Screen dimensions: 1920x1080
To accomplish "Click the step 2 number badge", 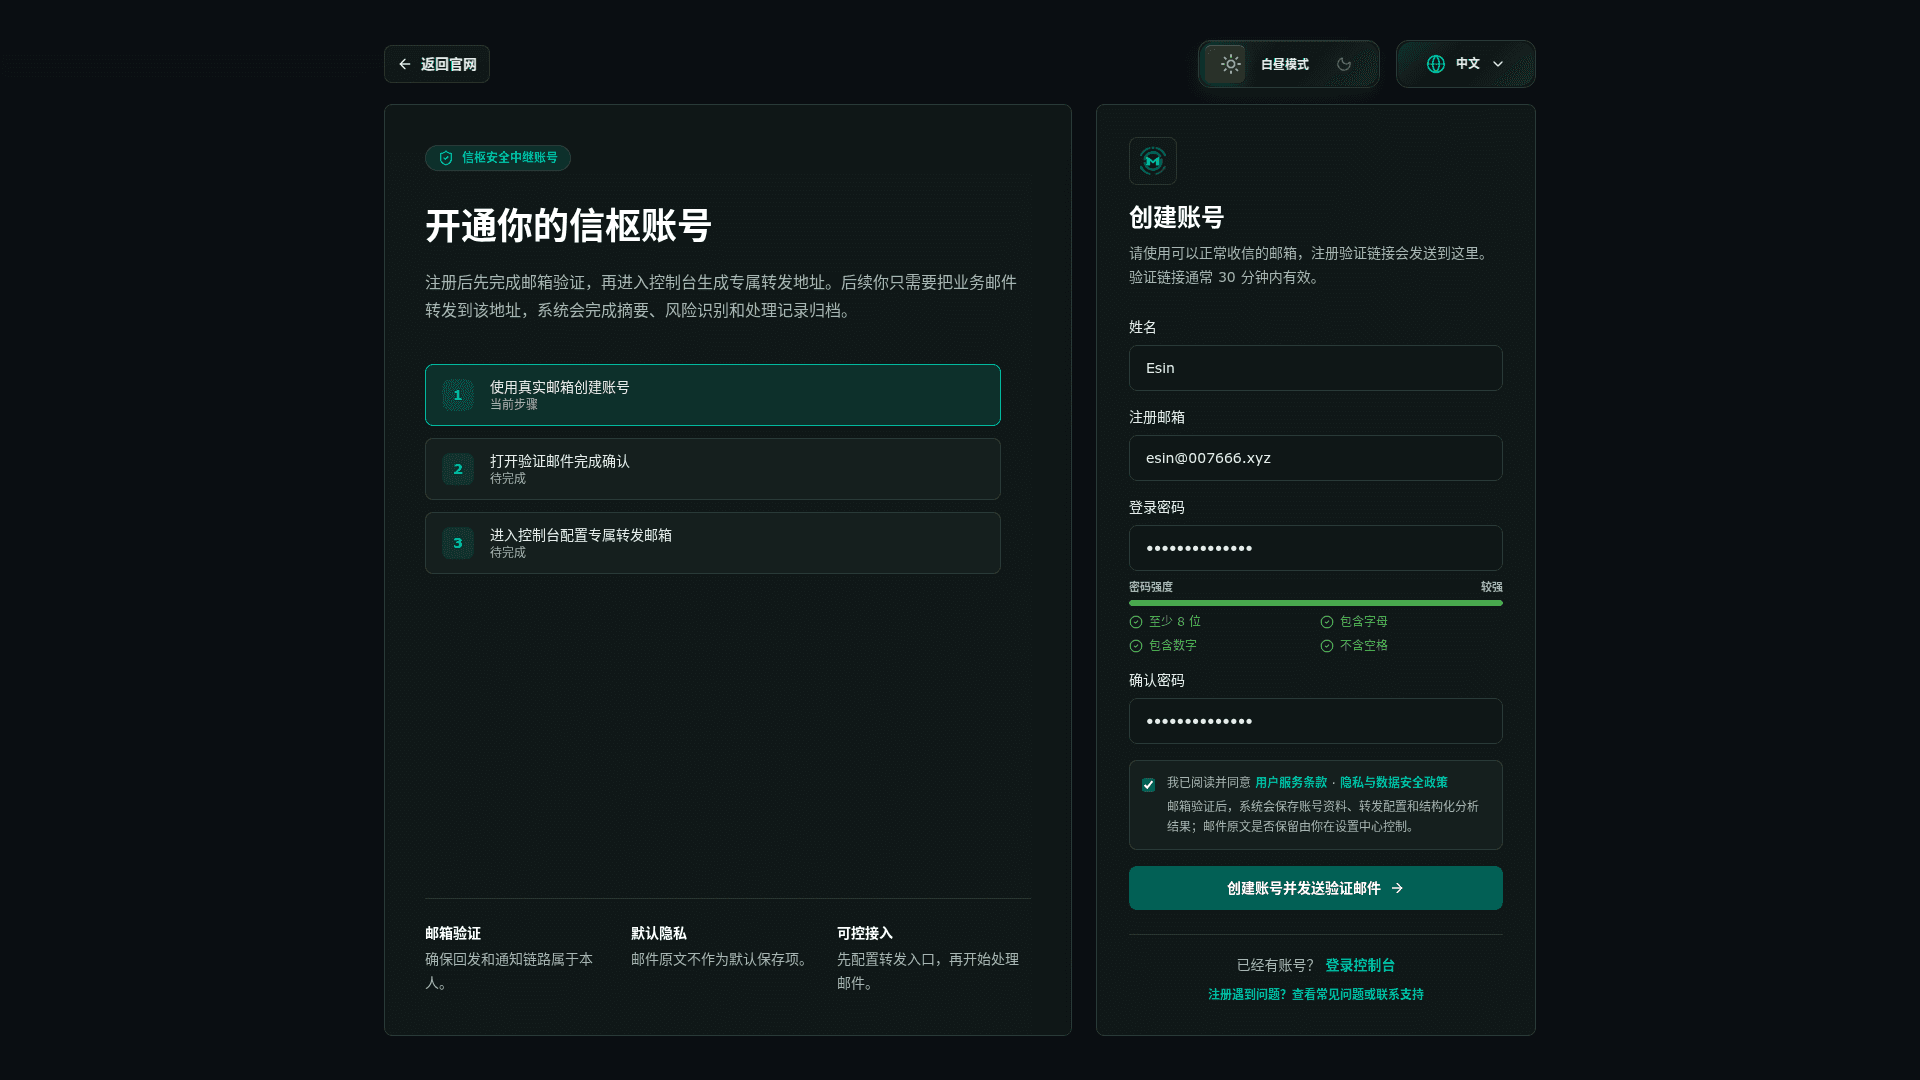I will pos(458,469).
